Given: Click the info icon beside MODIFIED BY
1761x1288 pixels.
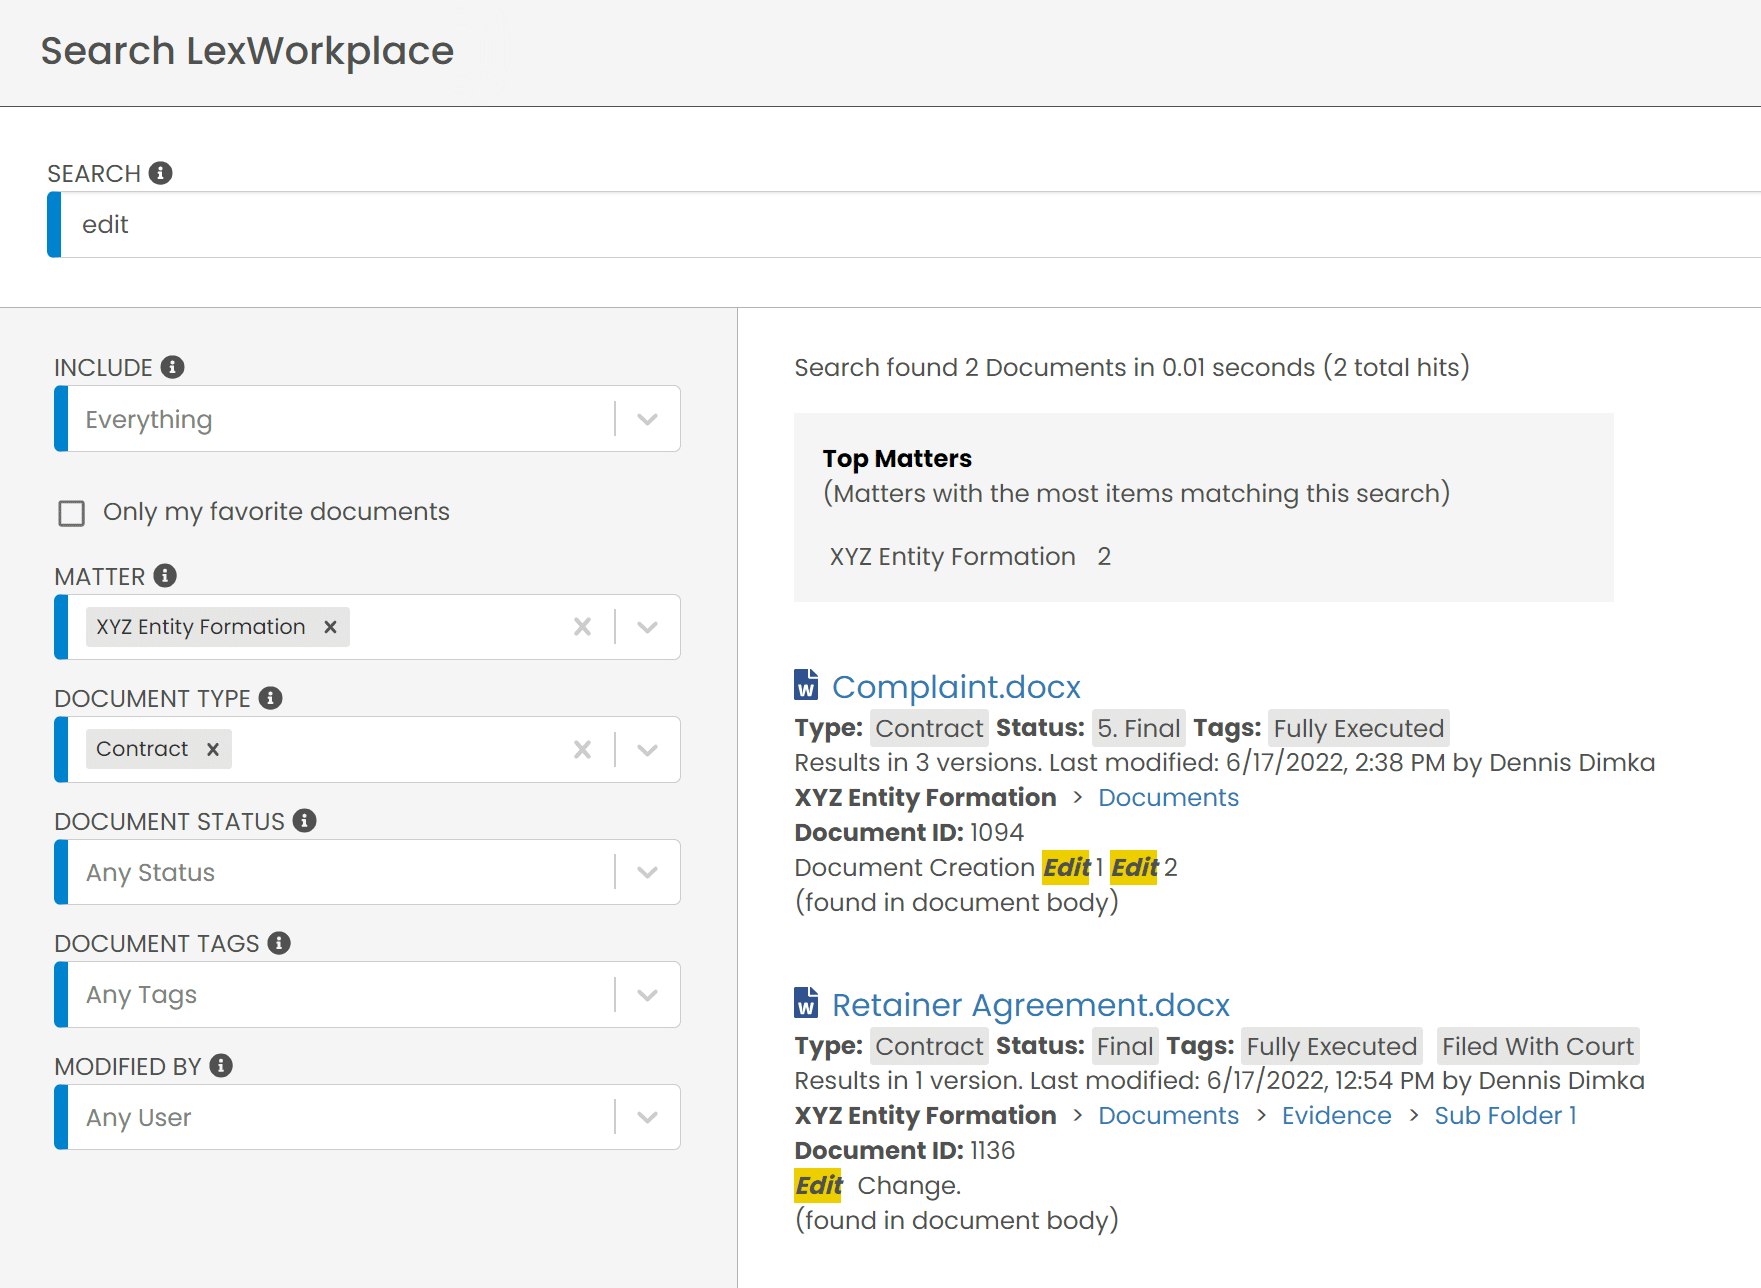Looking at the screenshot, I should 221,1066.
